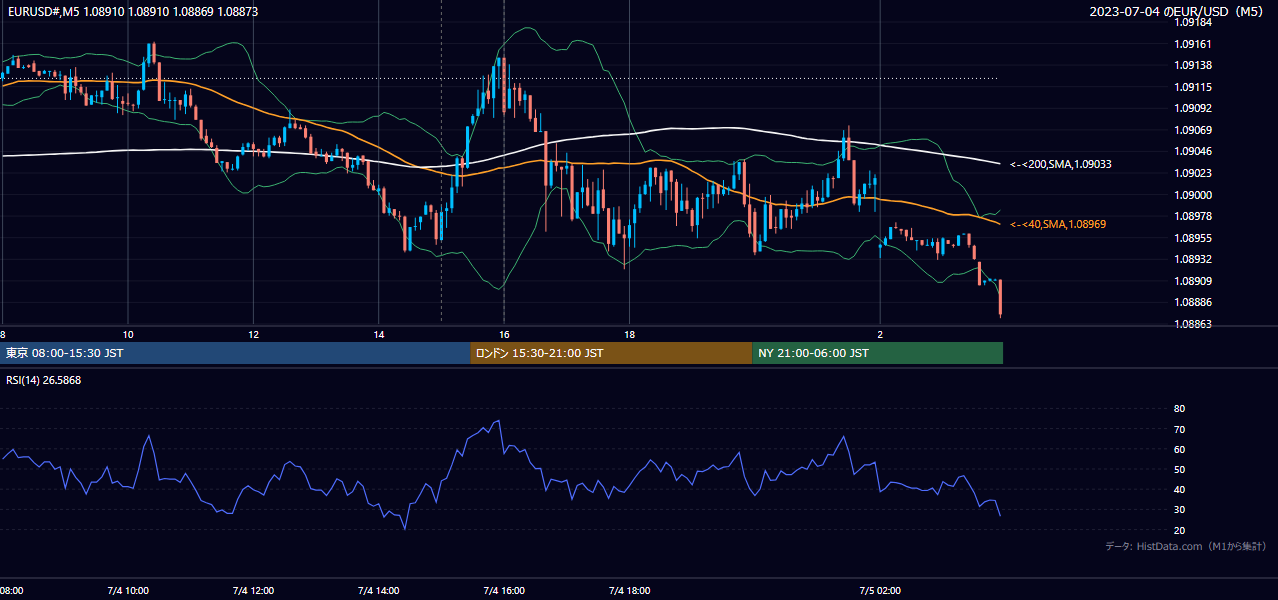The height and width of the screenshot is (600, 1278).
Task: Select the NY 21:00-06:00 JST session bar
Action: coord(877,353)
